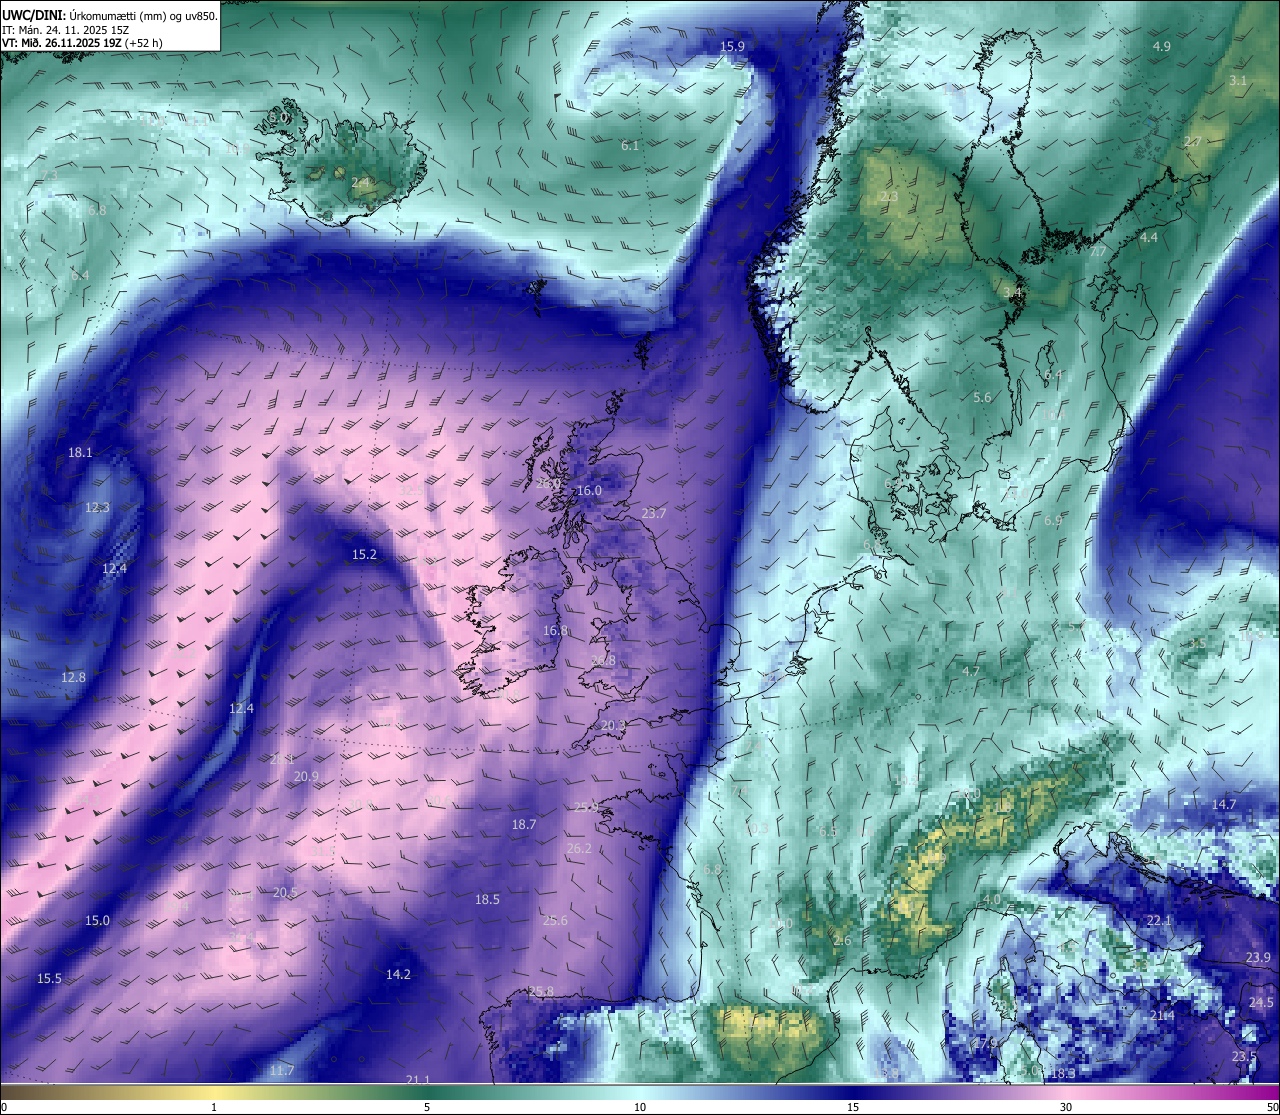Click the 14.7 value label
This screenshot has width=1280, height=1115.
coord(1224,805)
